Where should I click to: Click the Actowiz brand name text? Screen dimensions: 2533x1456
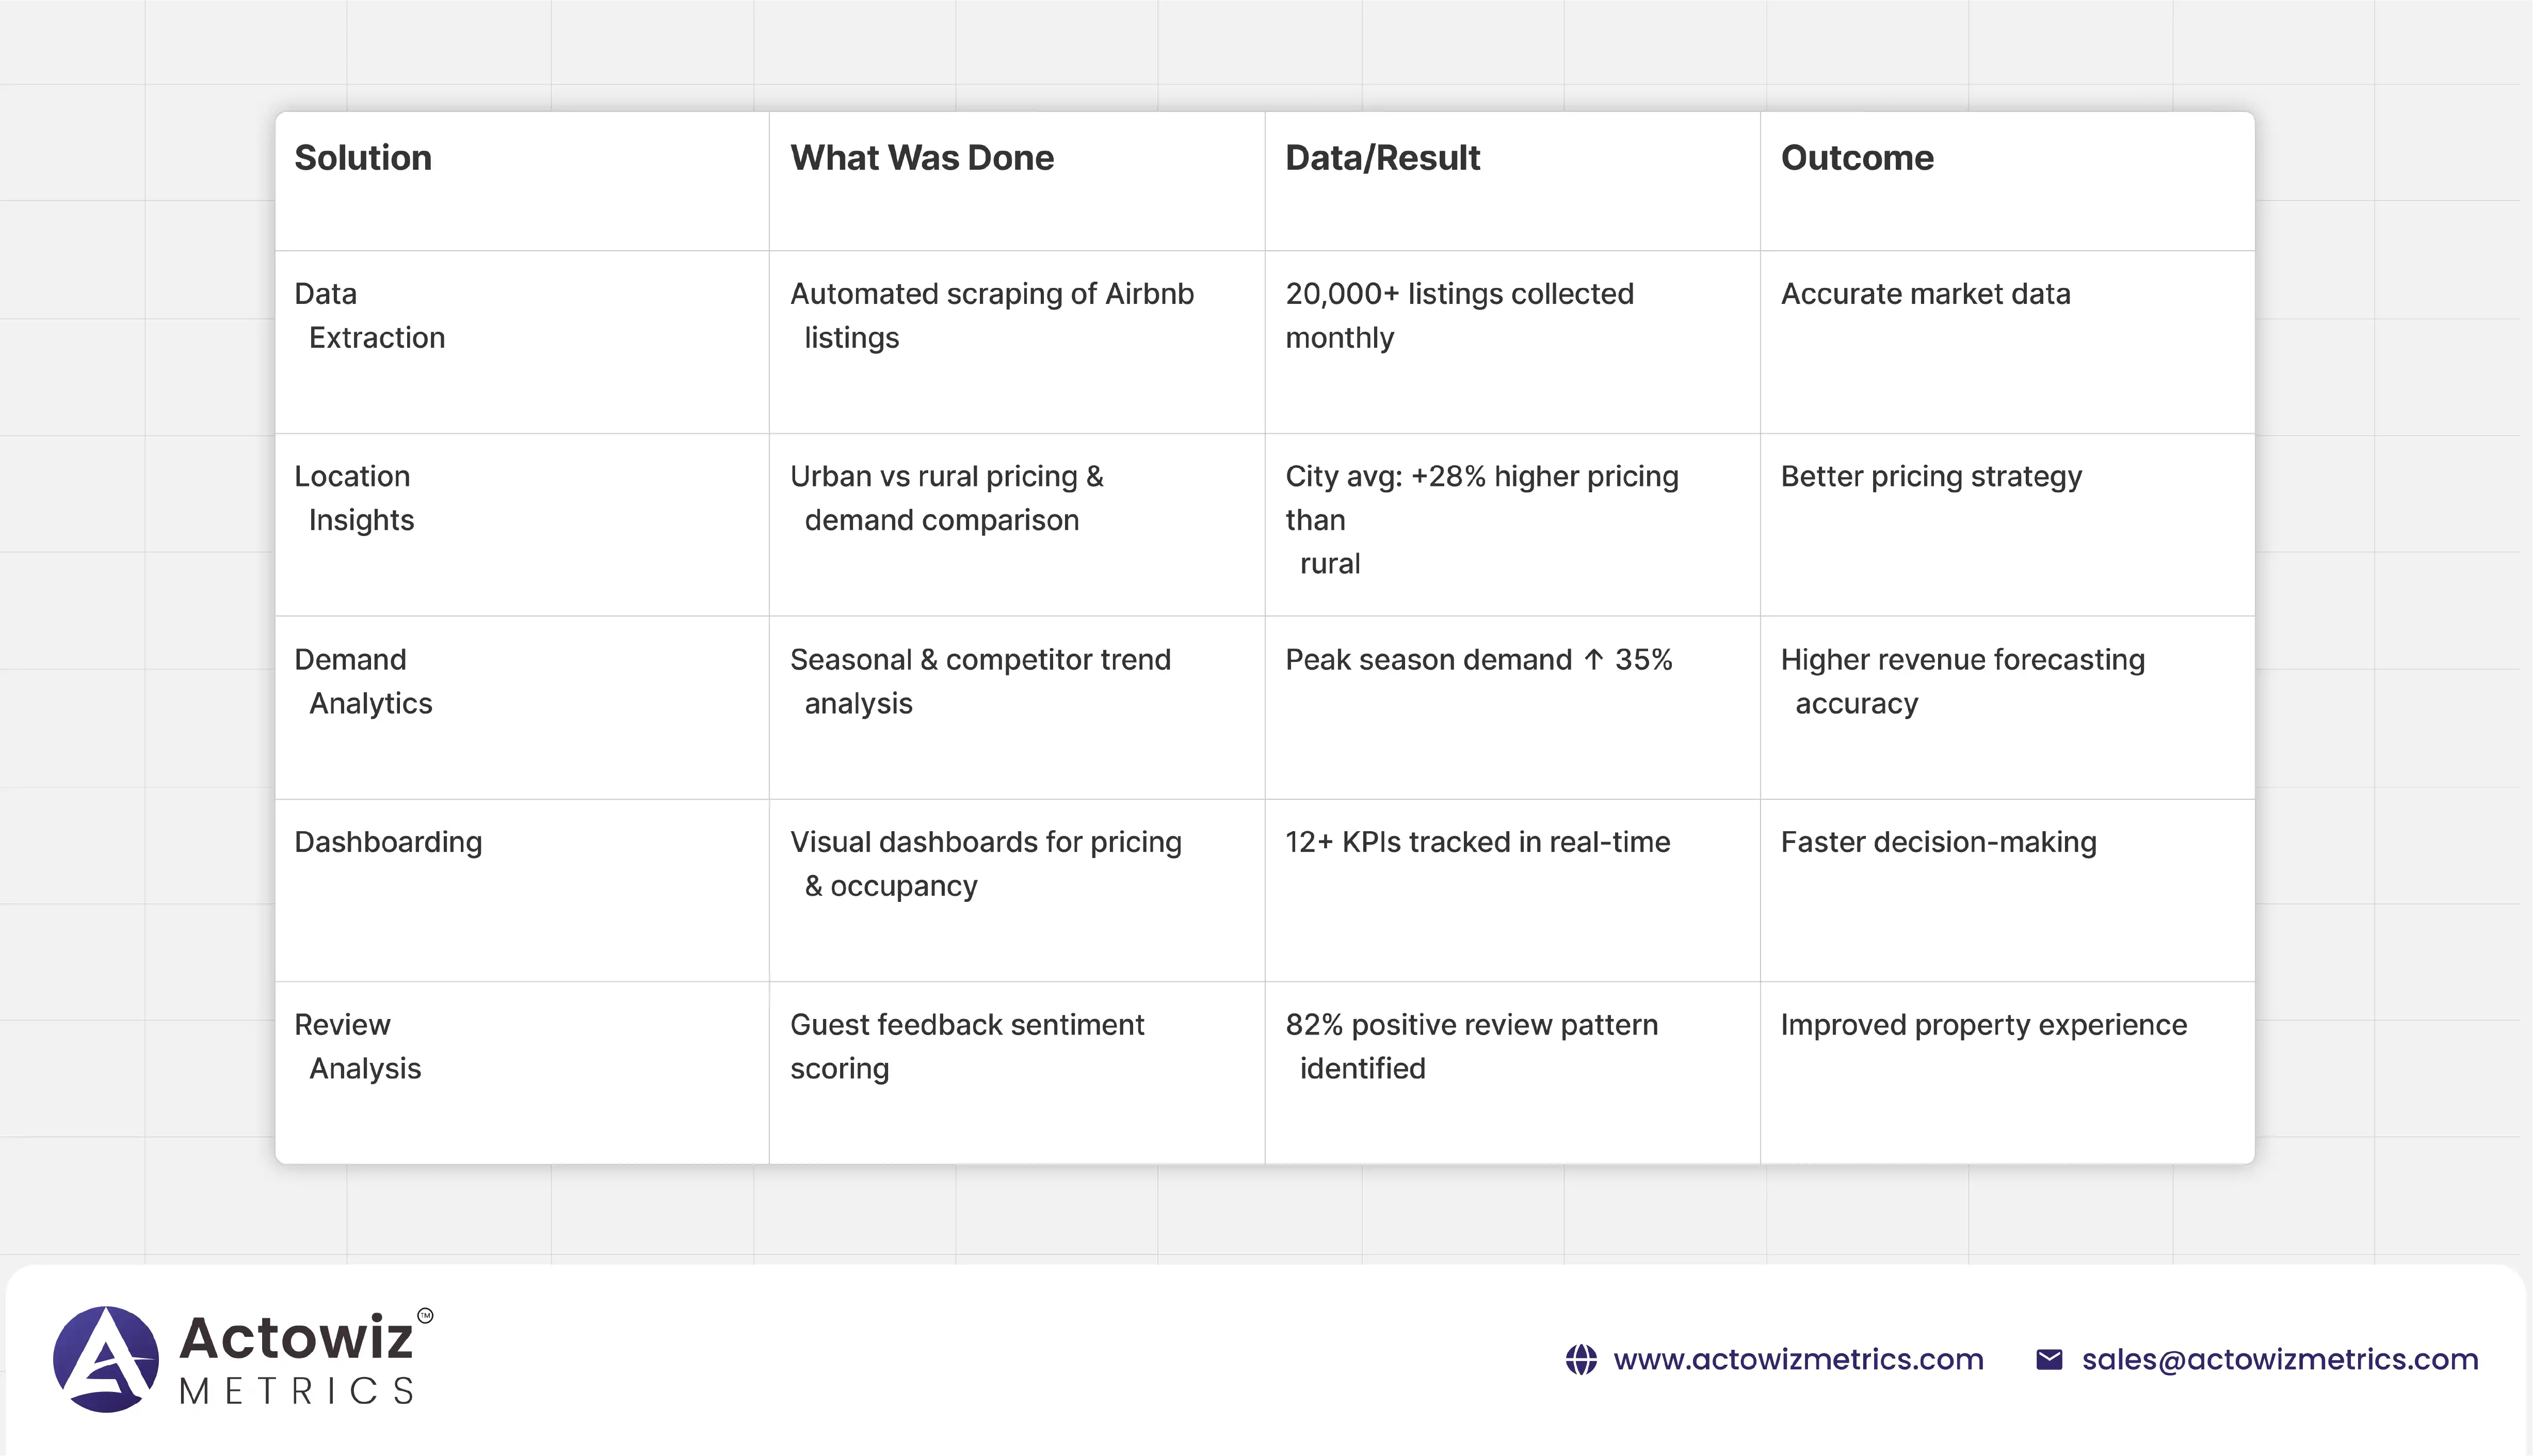(x=296, y=1338)
